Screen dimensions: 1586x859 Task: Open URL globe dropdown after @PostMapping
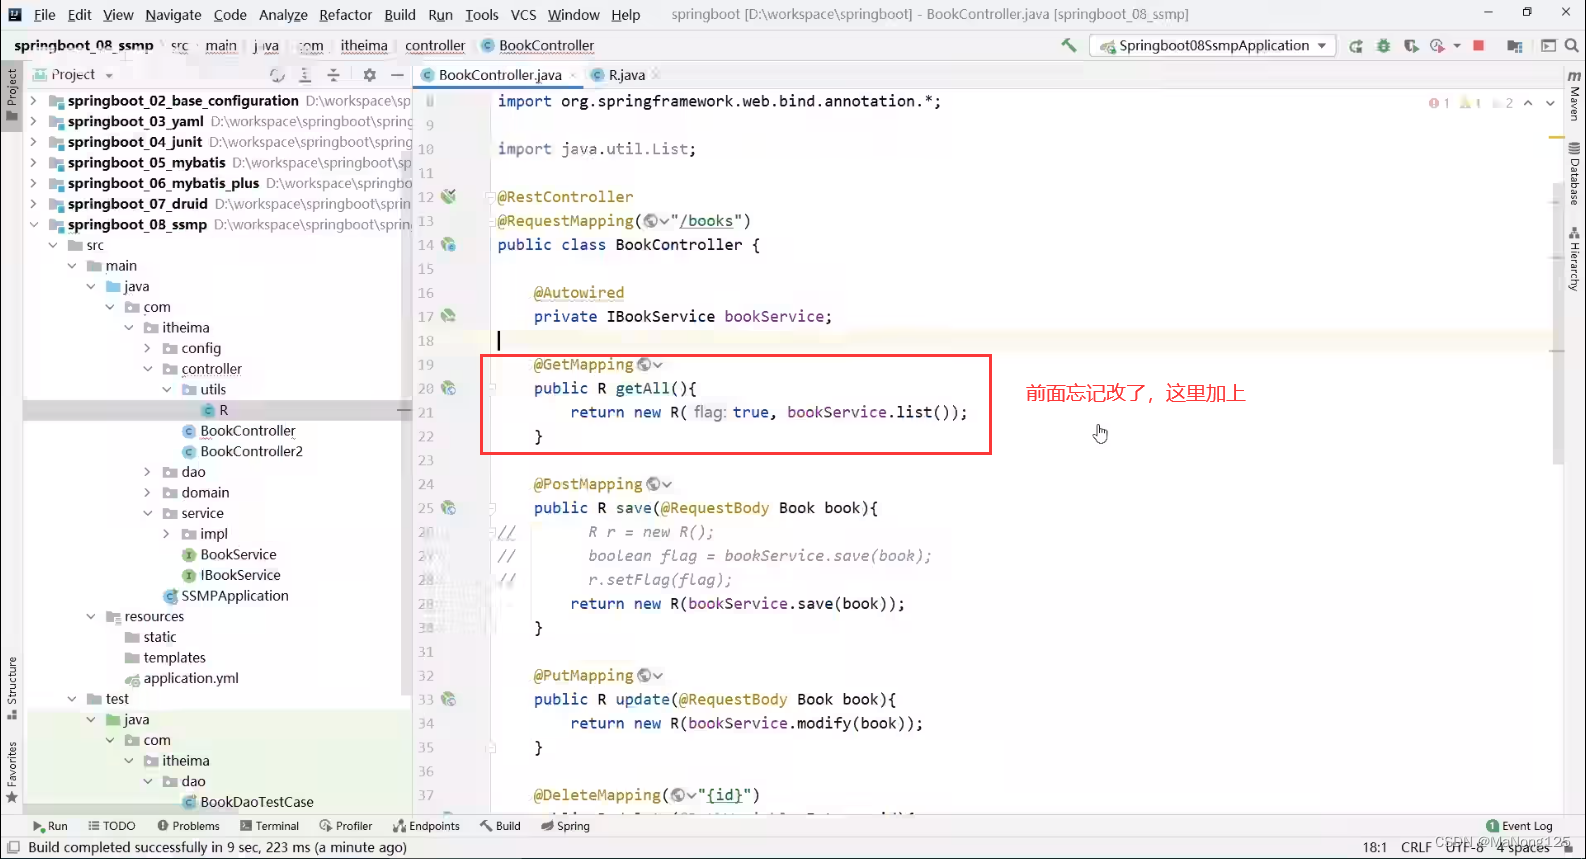tap(659, 484)
